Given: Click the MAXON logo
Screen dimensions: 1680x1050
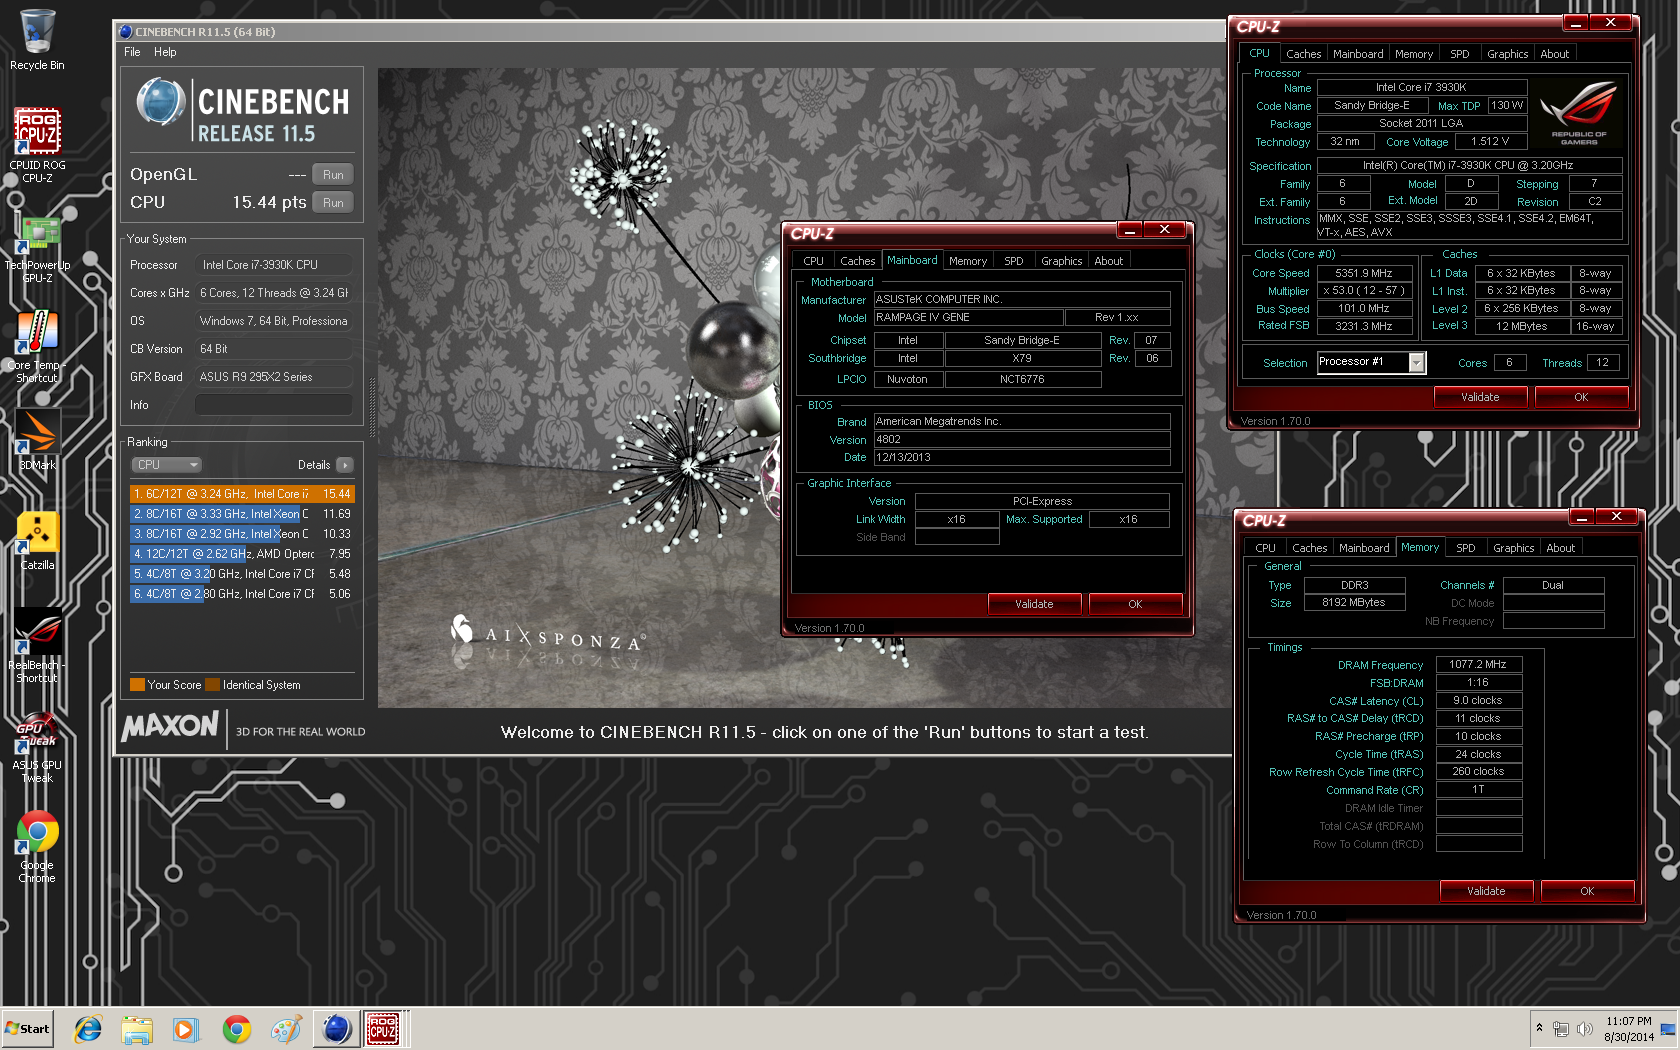Looking at the screenshot, I should pos(170,726).
